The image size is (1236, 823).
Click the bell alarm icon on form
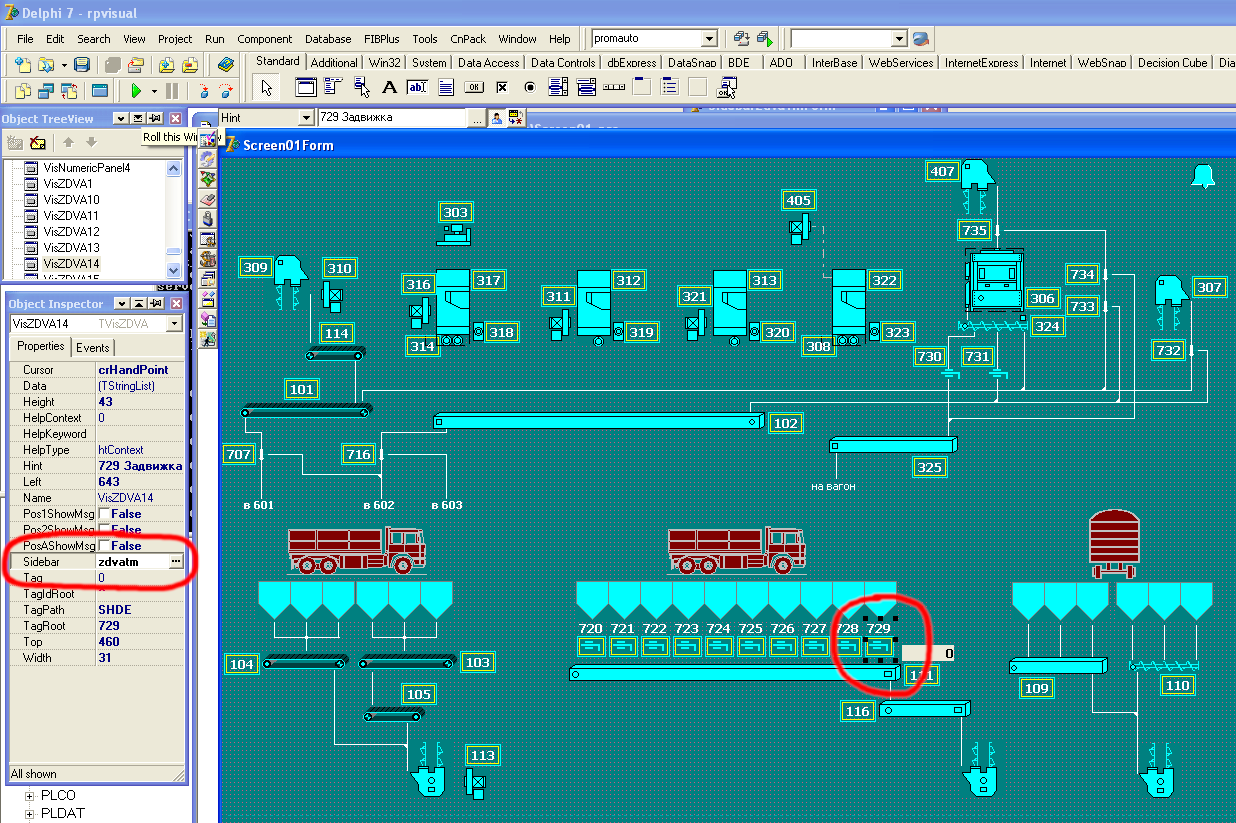click(x=1202, y=177)
